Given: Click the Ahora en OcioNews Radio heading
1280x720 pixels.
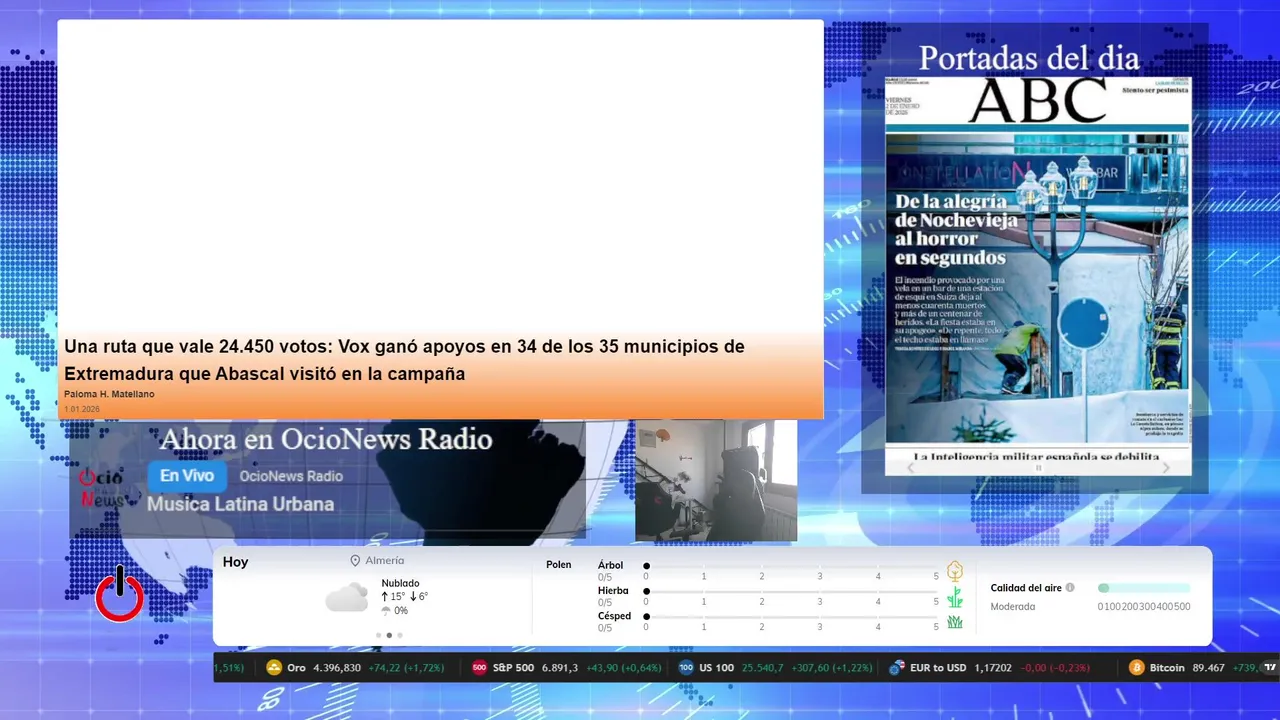Looking at the screenshot, I should (x=326, y=439).
